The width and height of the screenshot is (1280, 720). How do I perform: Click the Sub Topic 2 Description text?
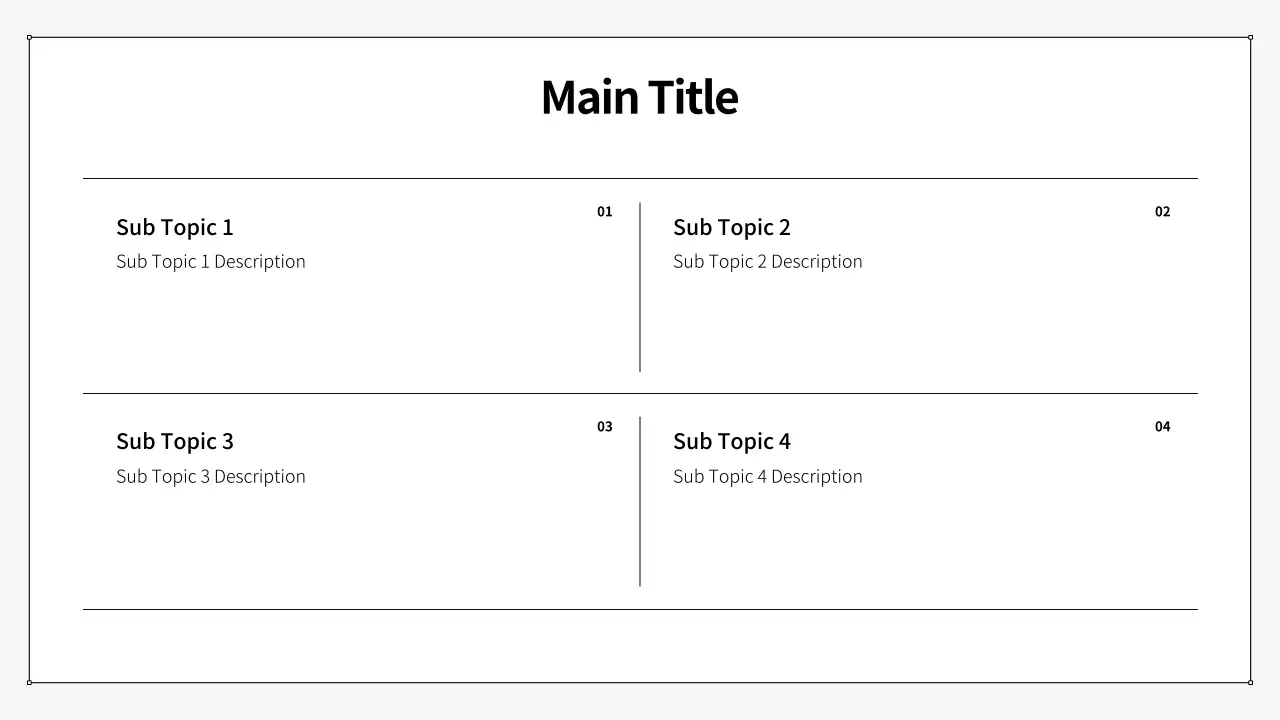(x=768, y=261)
